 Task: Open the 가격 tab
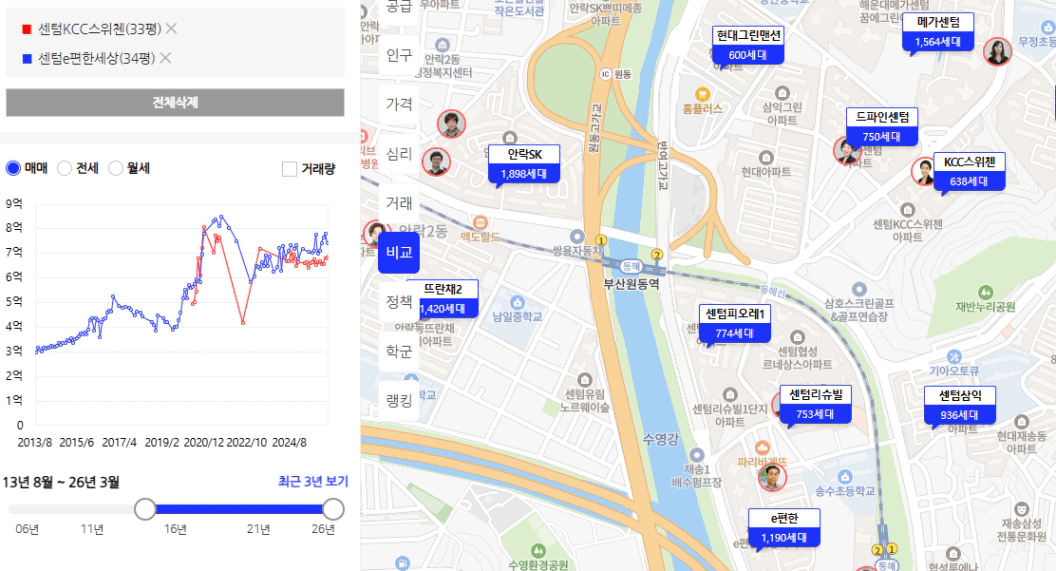[x=399, y=104]
